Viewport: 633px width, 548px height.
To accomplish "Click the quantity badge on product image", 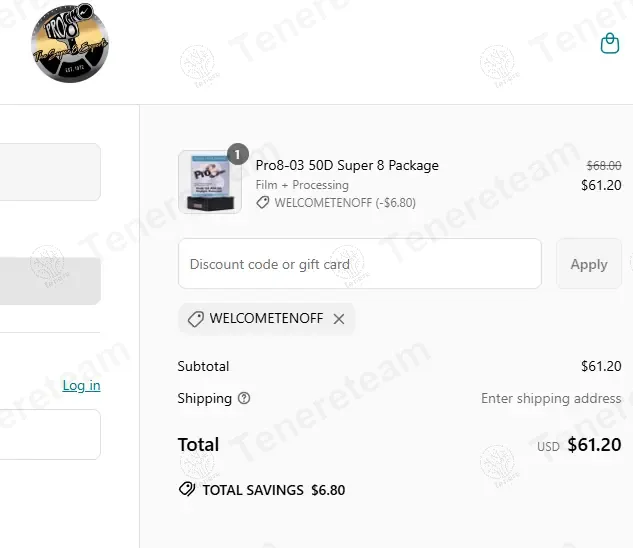I will tap(237, 154).
